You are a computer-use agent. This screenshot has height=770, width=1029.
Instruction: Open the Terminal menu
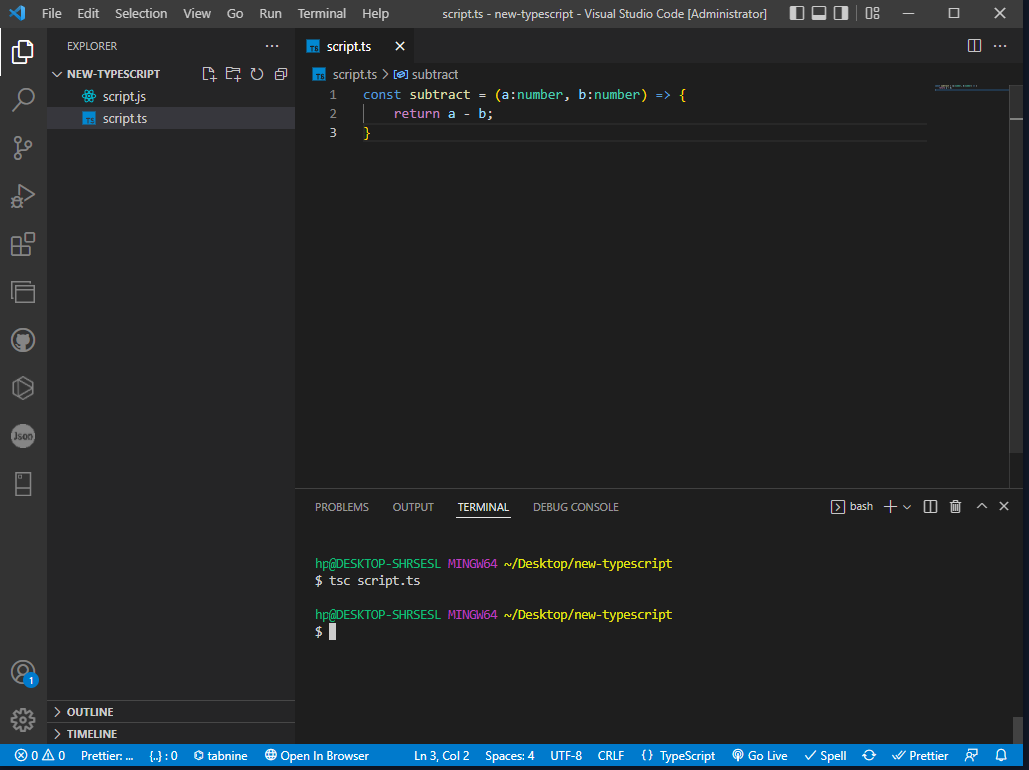pos(322,13)
